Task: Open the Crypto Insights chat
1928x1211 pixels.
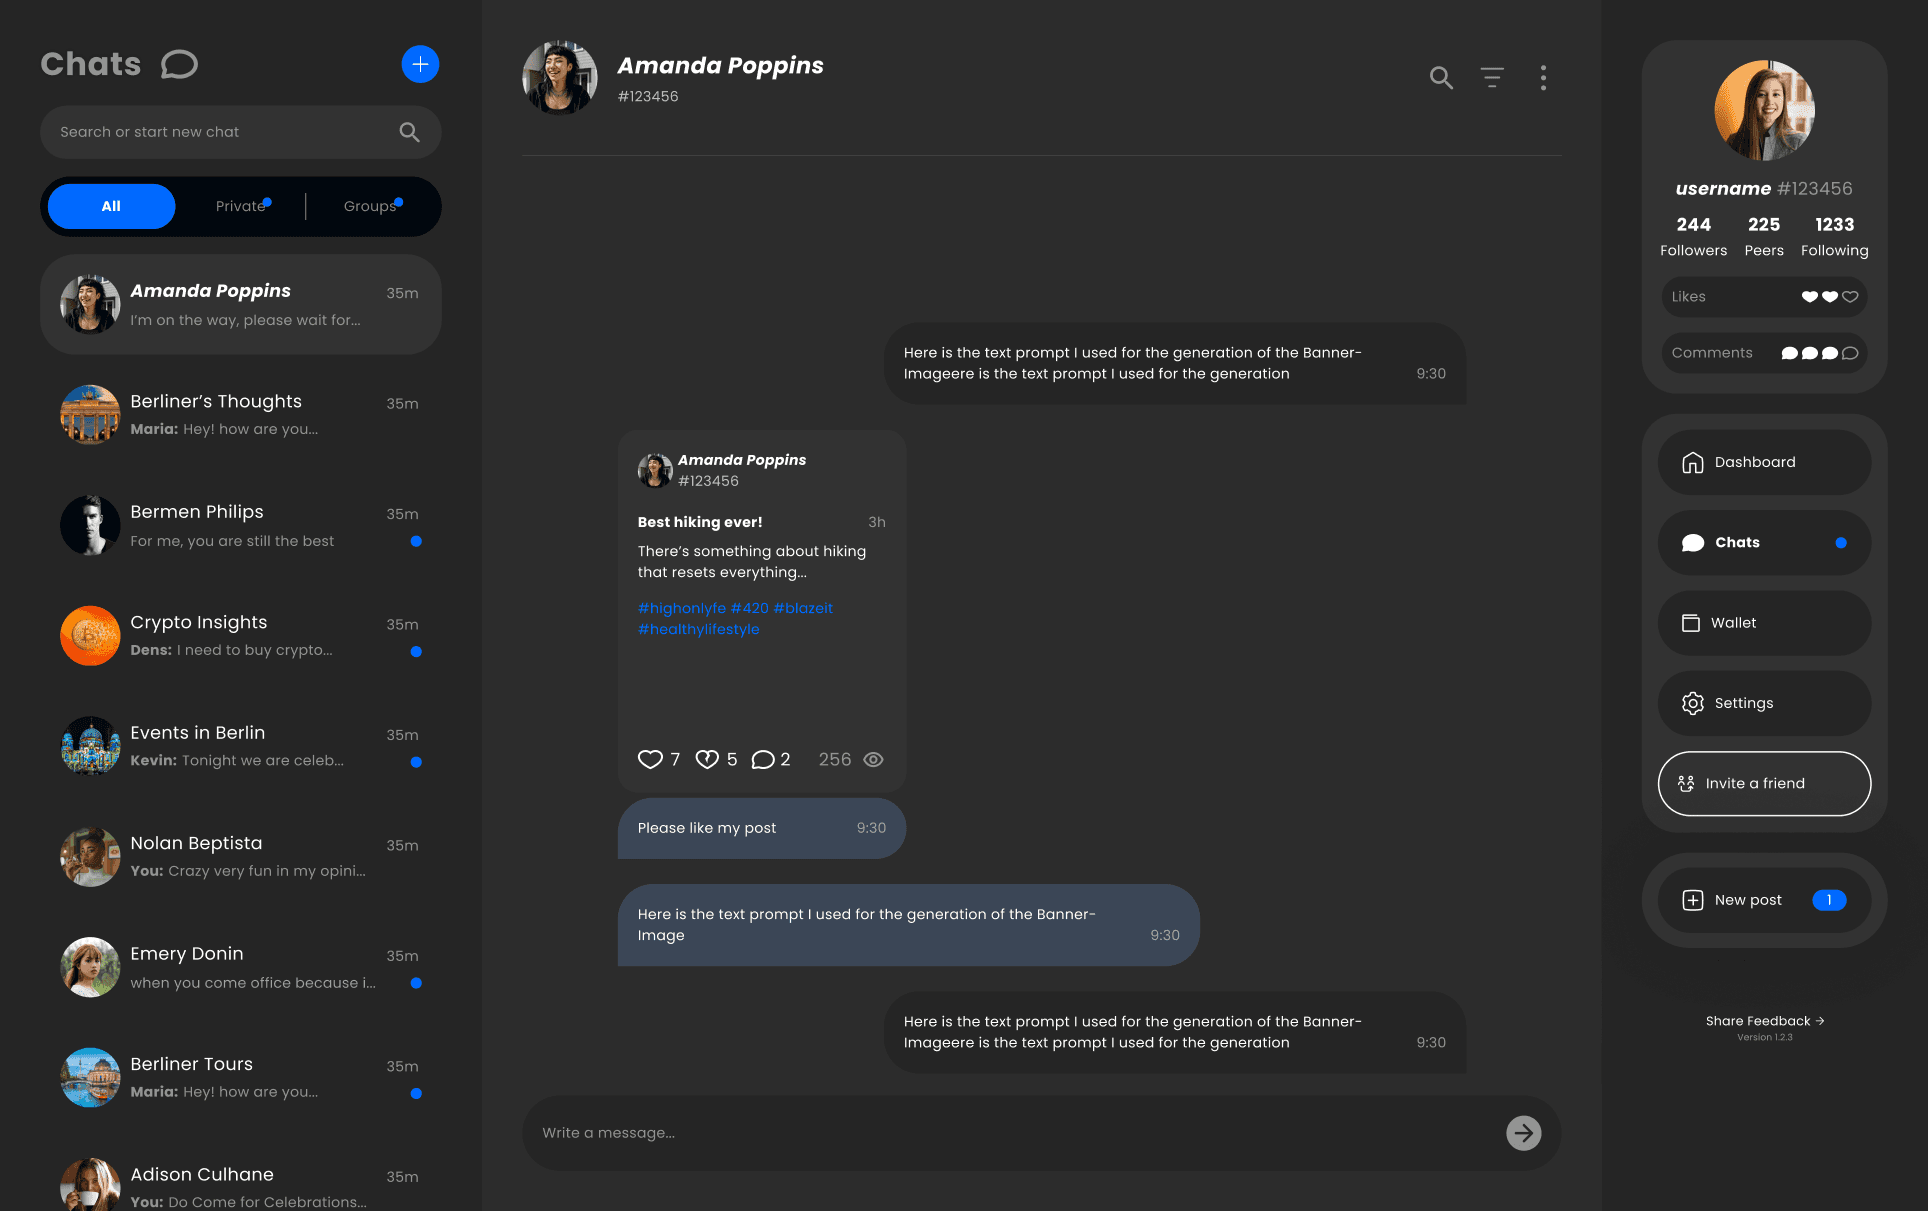Action: click(240, 635)
